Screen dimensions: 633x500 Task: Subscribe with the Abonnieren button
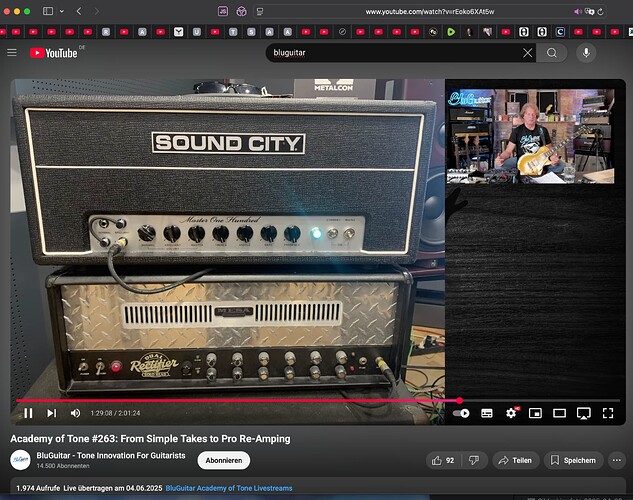(224, 460)
